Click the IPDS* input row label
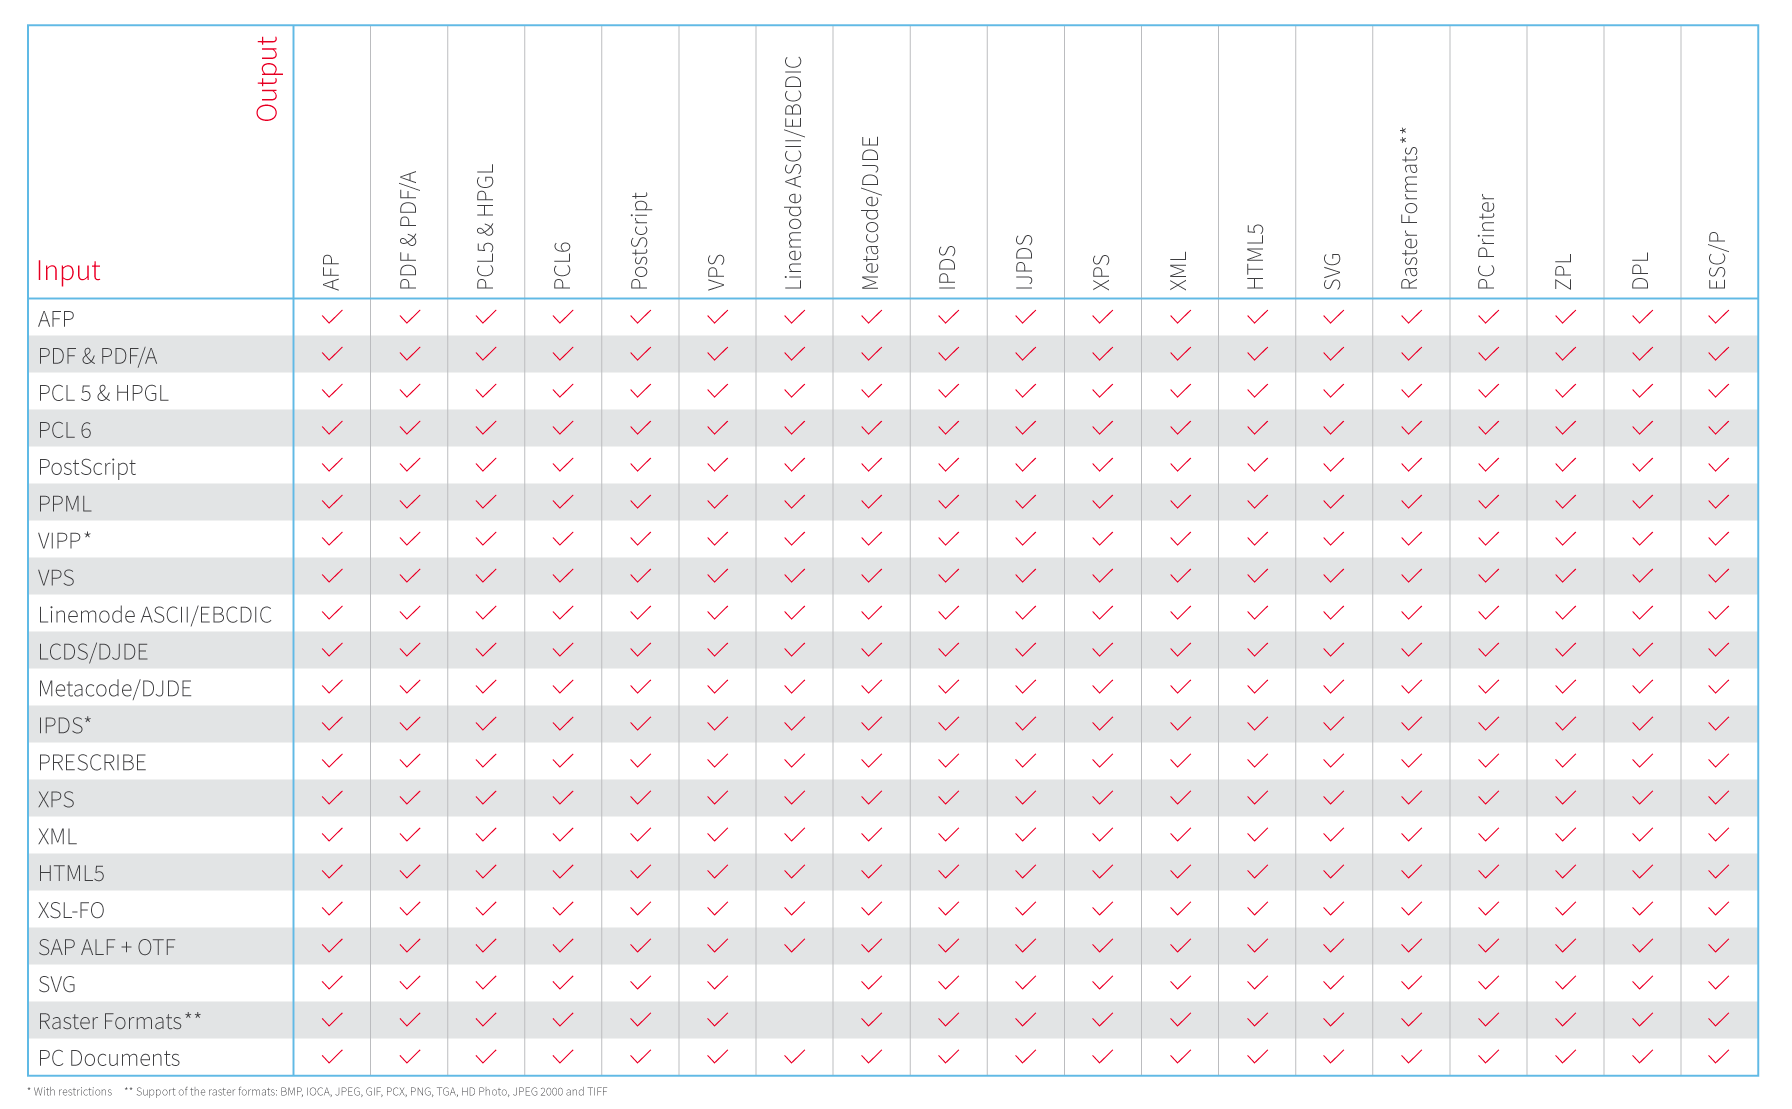The image size is (1792, 1109). tap(64, 726)
